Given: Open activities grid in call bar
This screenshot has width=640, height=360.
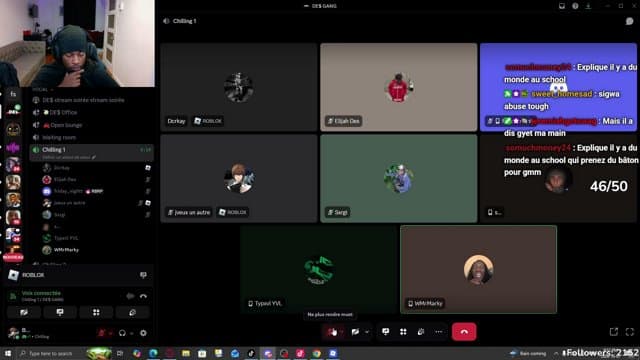Looking at the screenshot, I should (403, 332).
